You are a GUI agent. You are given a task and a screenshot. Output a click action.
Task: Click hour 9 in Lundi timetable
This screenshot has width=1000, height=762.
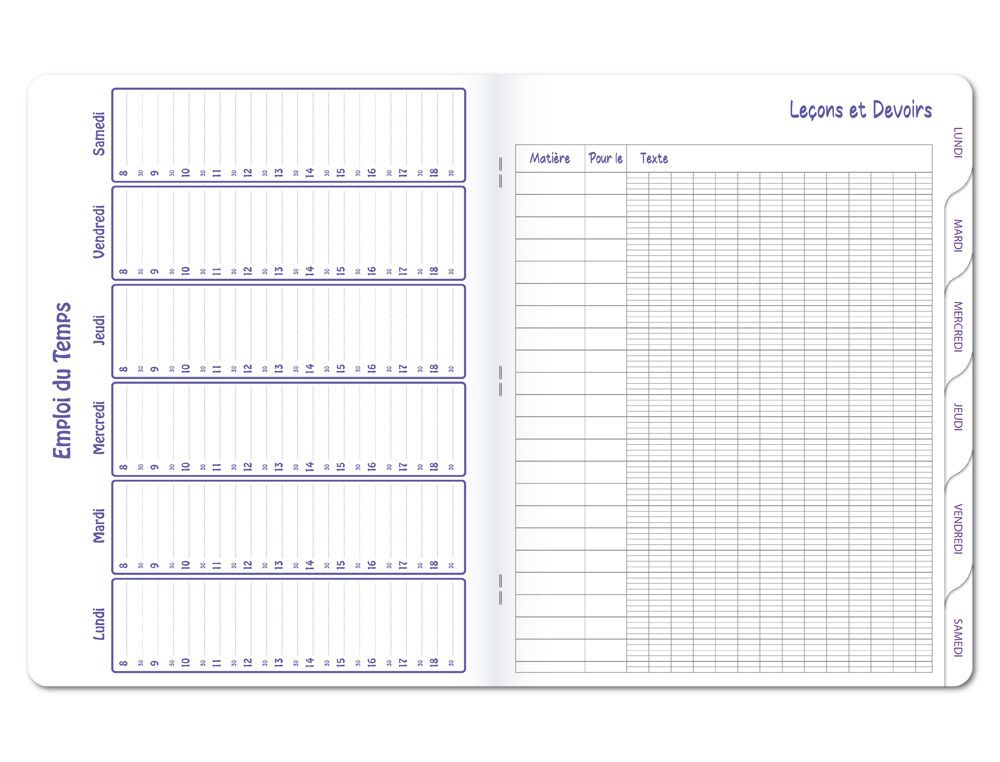(x=154, y=663)
